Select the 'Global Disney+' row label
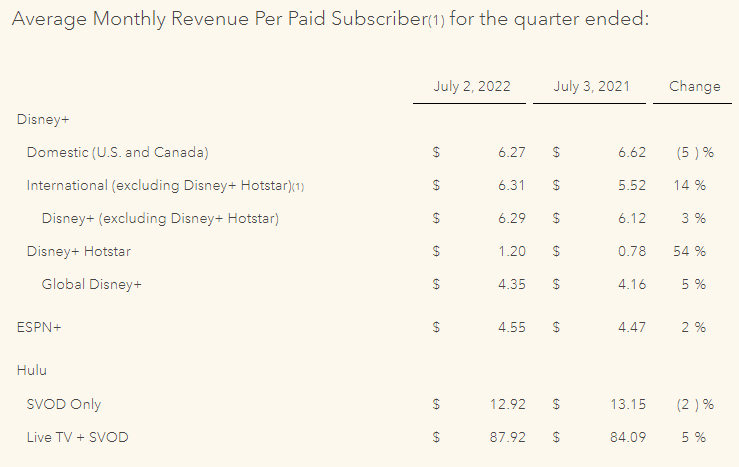 [91, 284]
